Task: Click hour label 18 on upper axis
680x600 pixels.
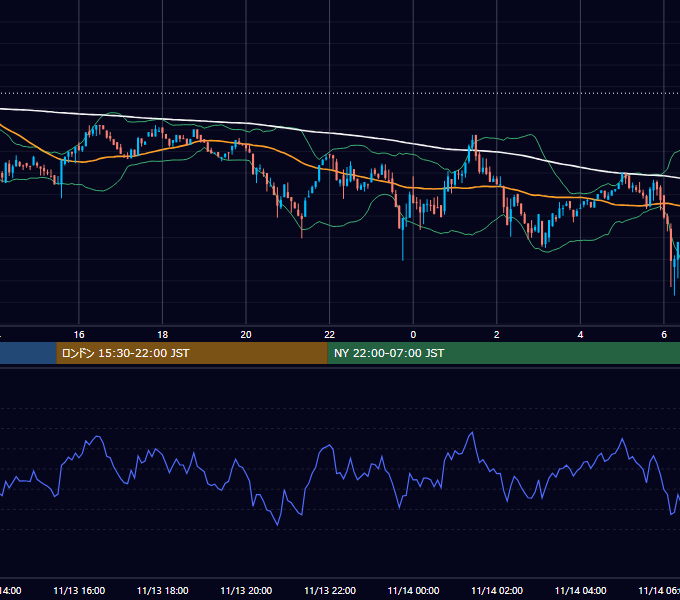Action: [x=163, y=335]
